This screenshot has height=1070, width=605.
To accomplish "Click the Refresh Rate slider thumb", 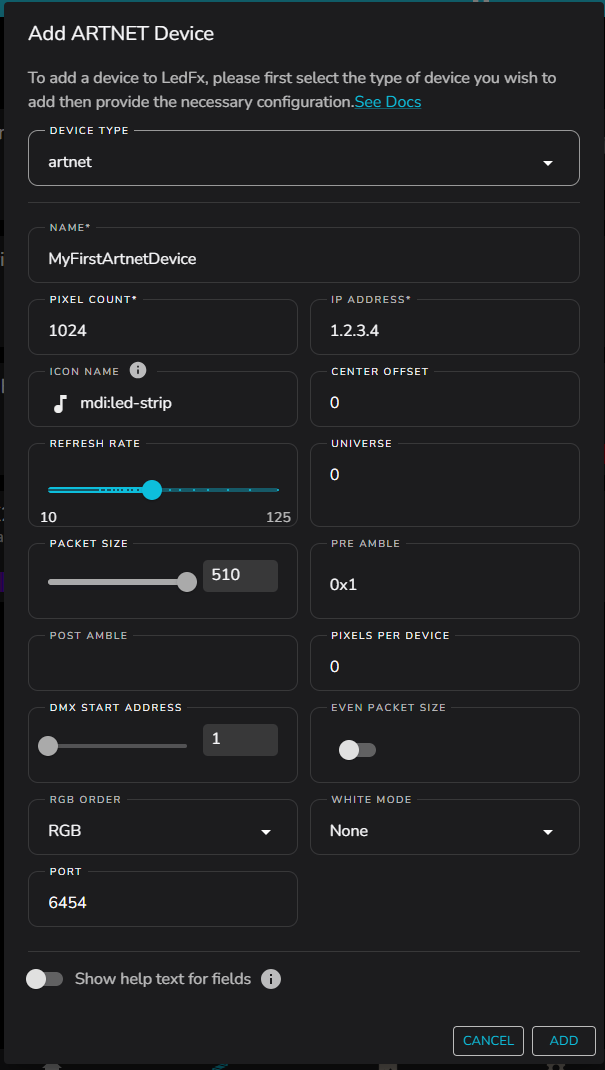I will 152,490.
